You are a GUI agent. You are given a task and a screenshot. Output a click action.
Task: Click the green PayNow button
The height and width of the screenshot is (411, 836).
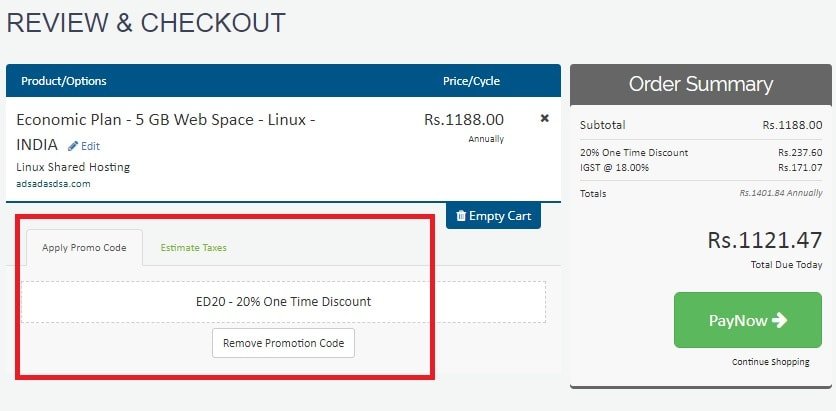tap(747, 320)
